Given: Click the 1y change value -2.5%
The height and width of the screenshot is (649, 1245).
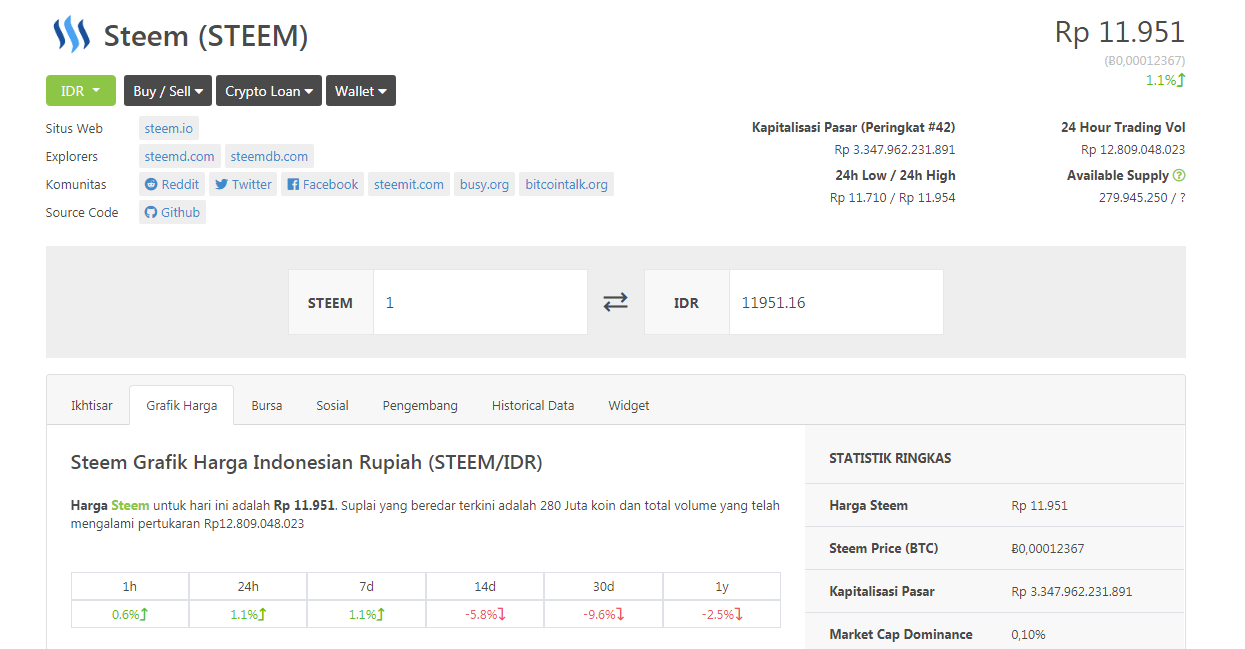Looking at the screenshot, I should click(722, 614).
